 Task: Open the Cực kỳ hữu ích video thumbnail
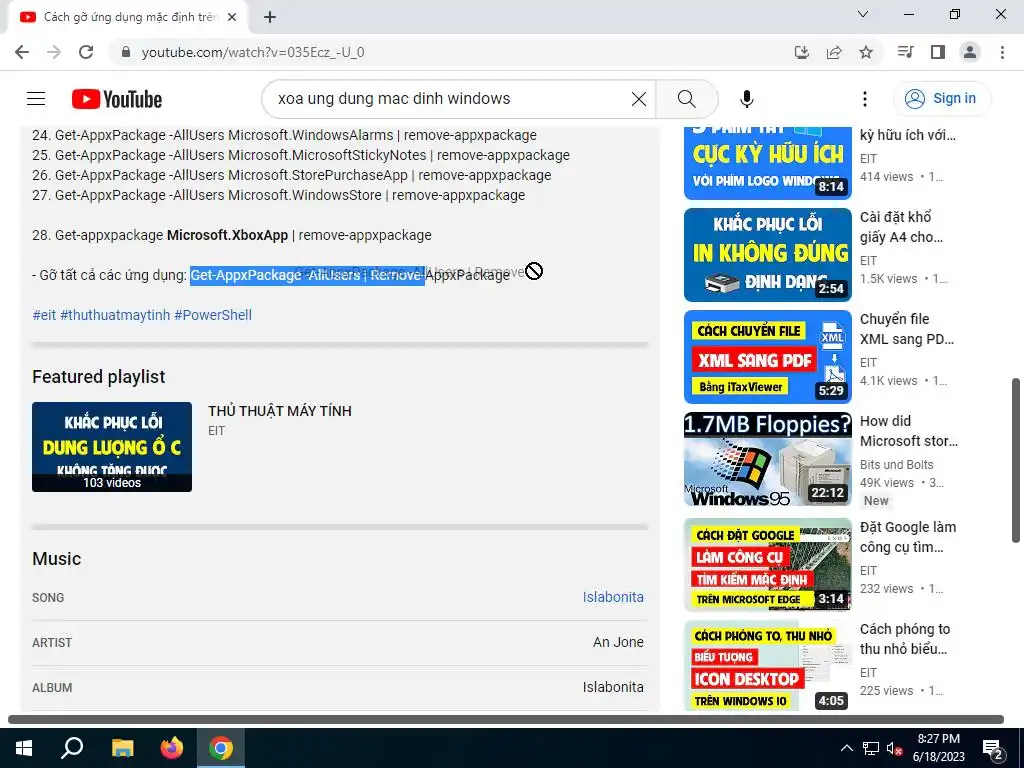click(x=767, y=163)
